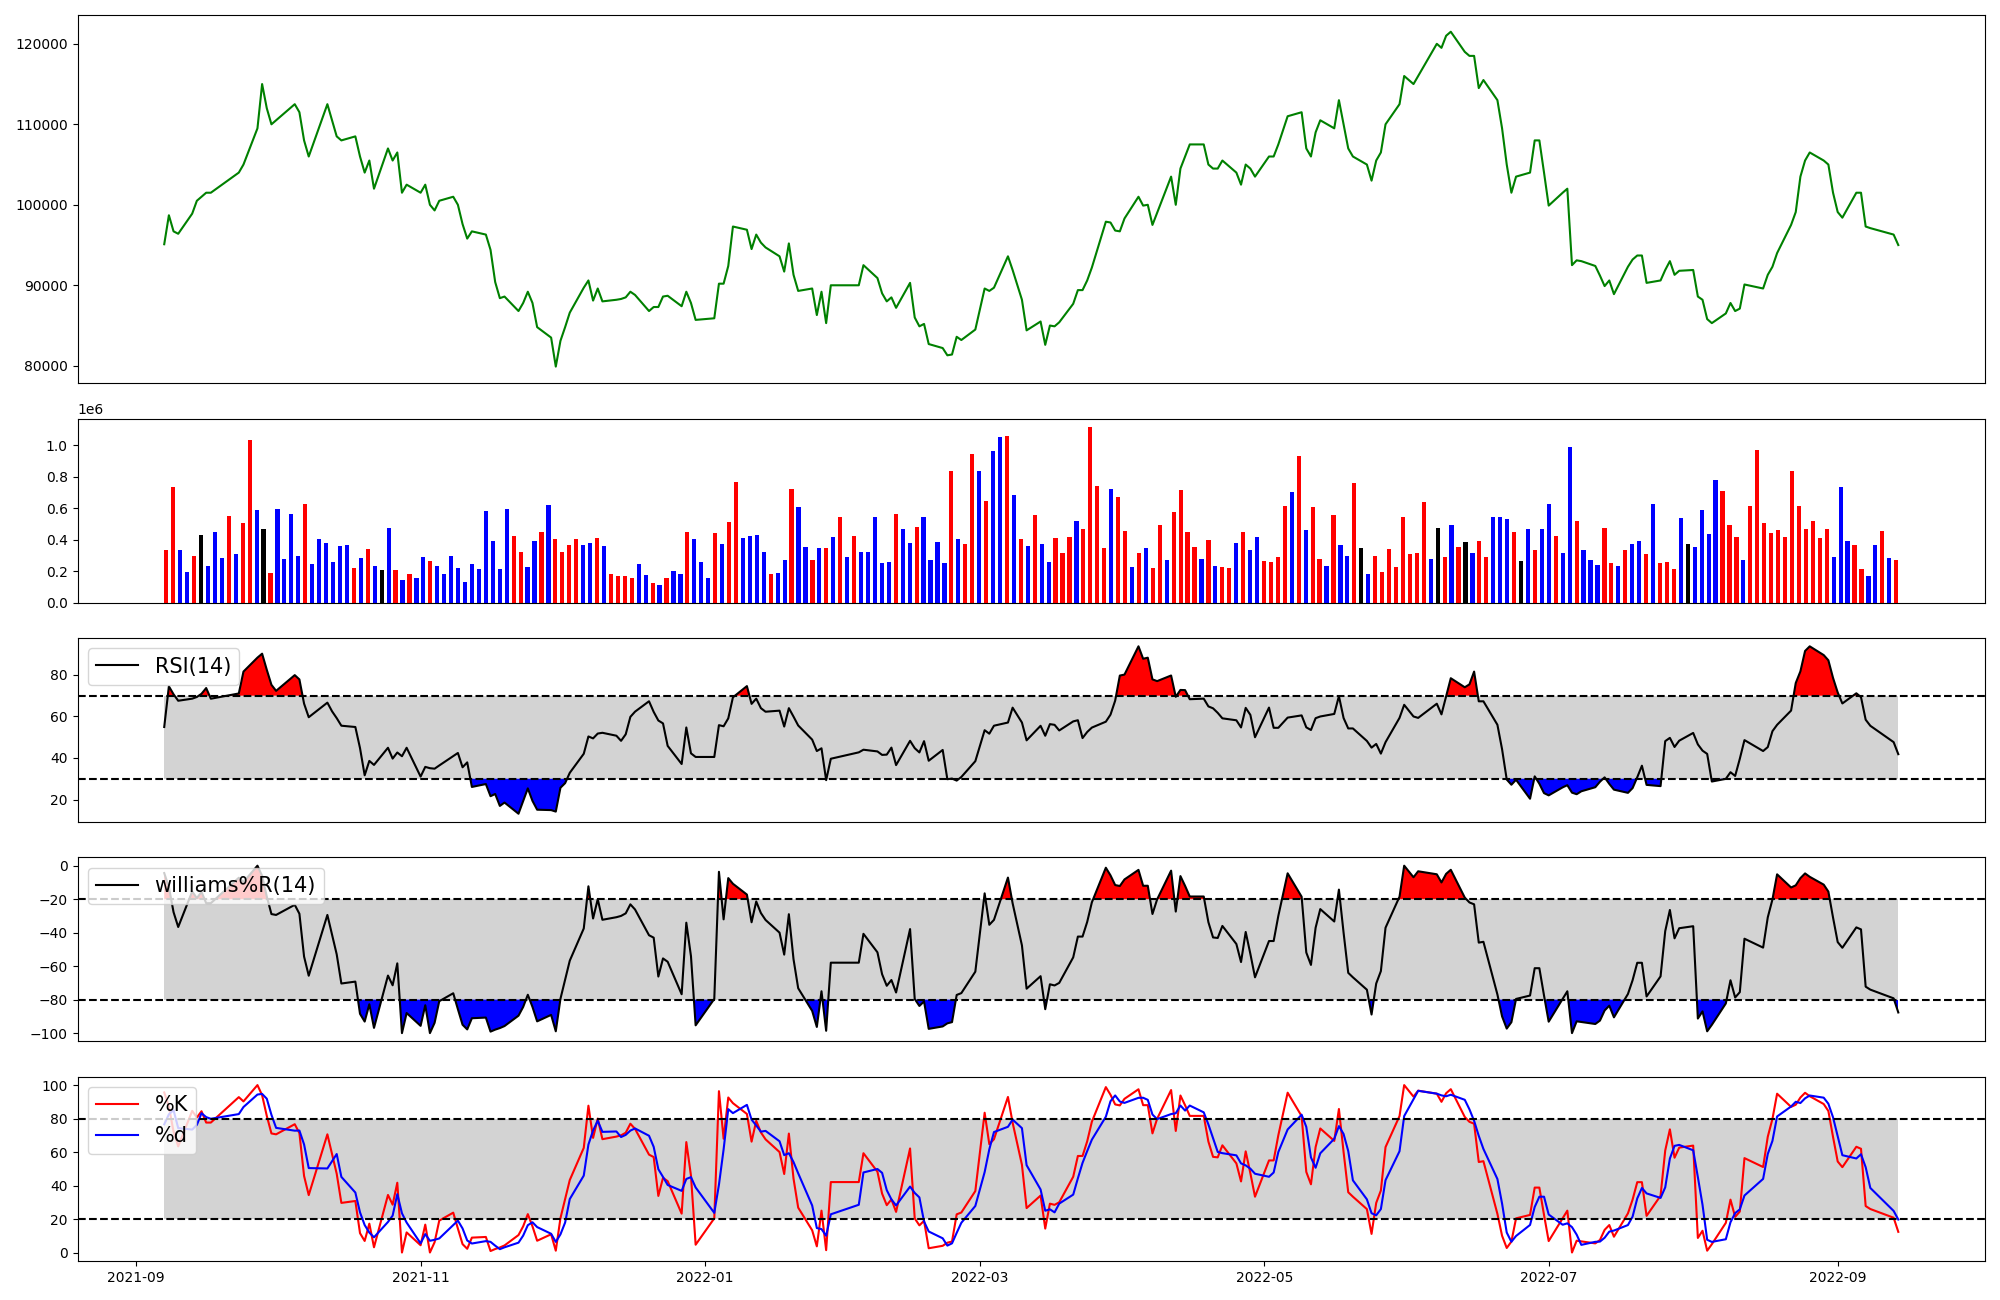
Task: Click the 0.2 tick on volume axis
Action: pos(57,572)
